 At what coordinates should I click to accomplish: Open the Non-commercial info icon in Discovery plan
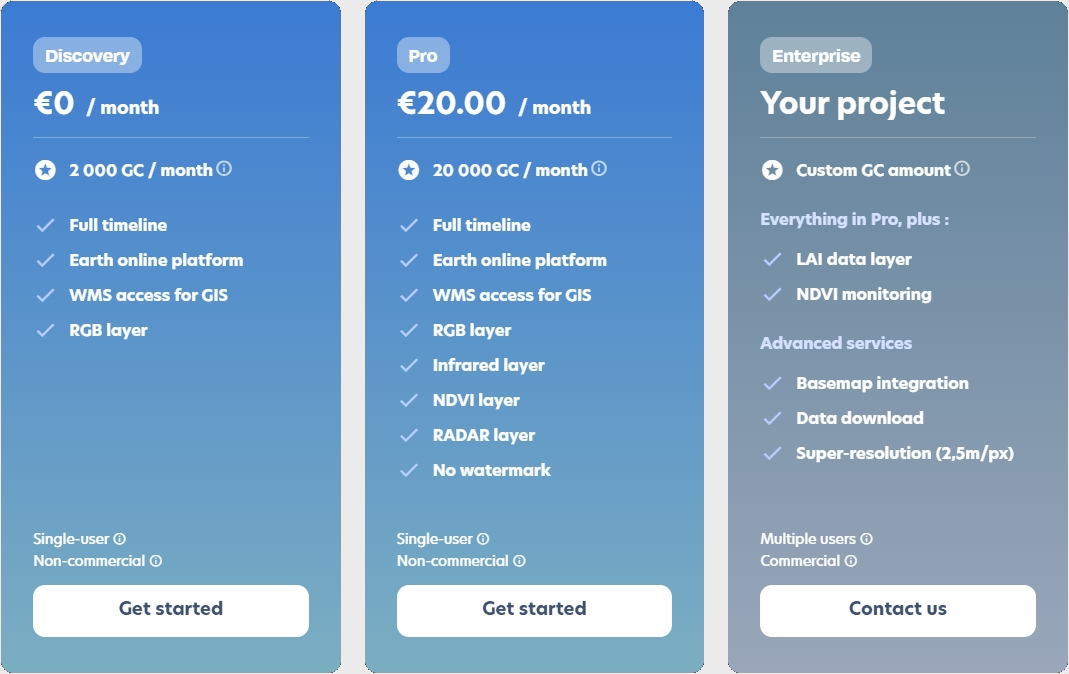(155, 561)
